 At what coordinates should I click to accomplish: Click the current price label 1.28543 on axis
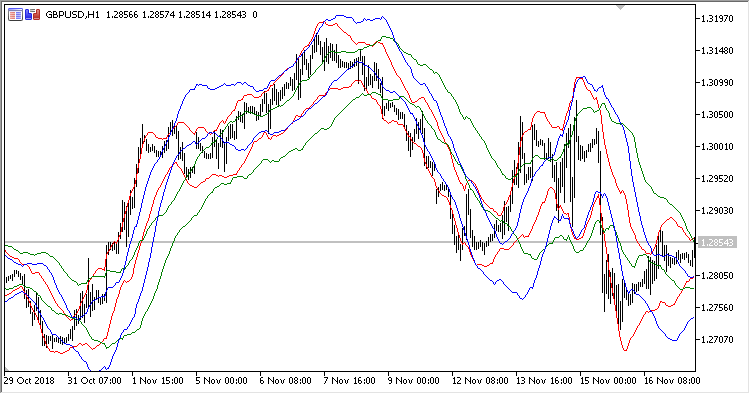pyautogui.click(x=717, y=242)
